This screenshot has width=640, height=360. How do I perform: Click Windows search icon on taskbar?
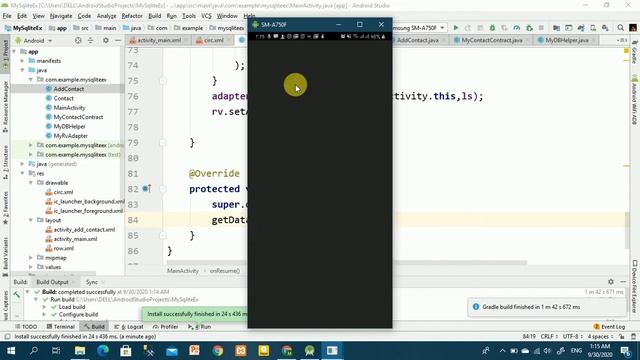coord(34,351)
